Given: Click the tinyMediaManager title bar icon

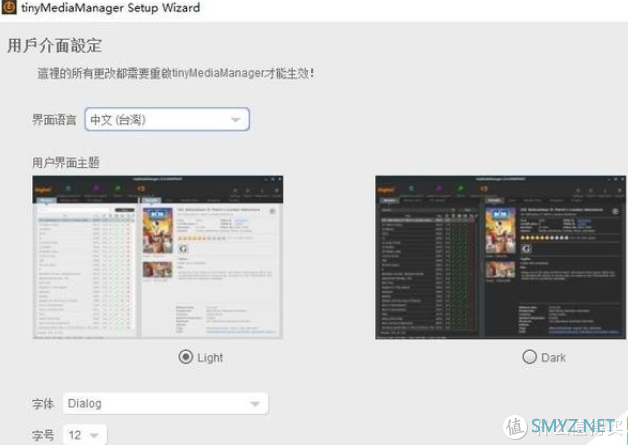Looking at the screenshot, I should 9,7.
